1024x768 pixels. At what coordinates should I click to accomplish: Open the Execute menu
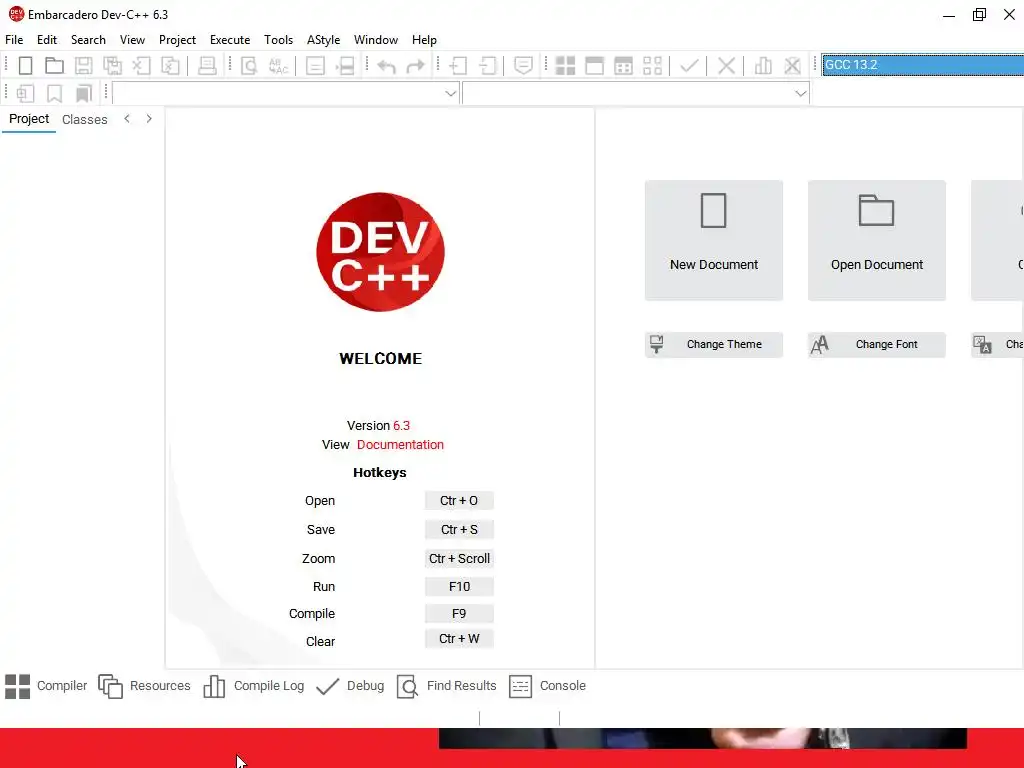[230, 40]
